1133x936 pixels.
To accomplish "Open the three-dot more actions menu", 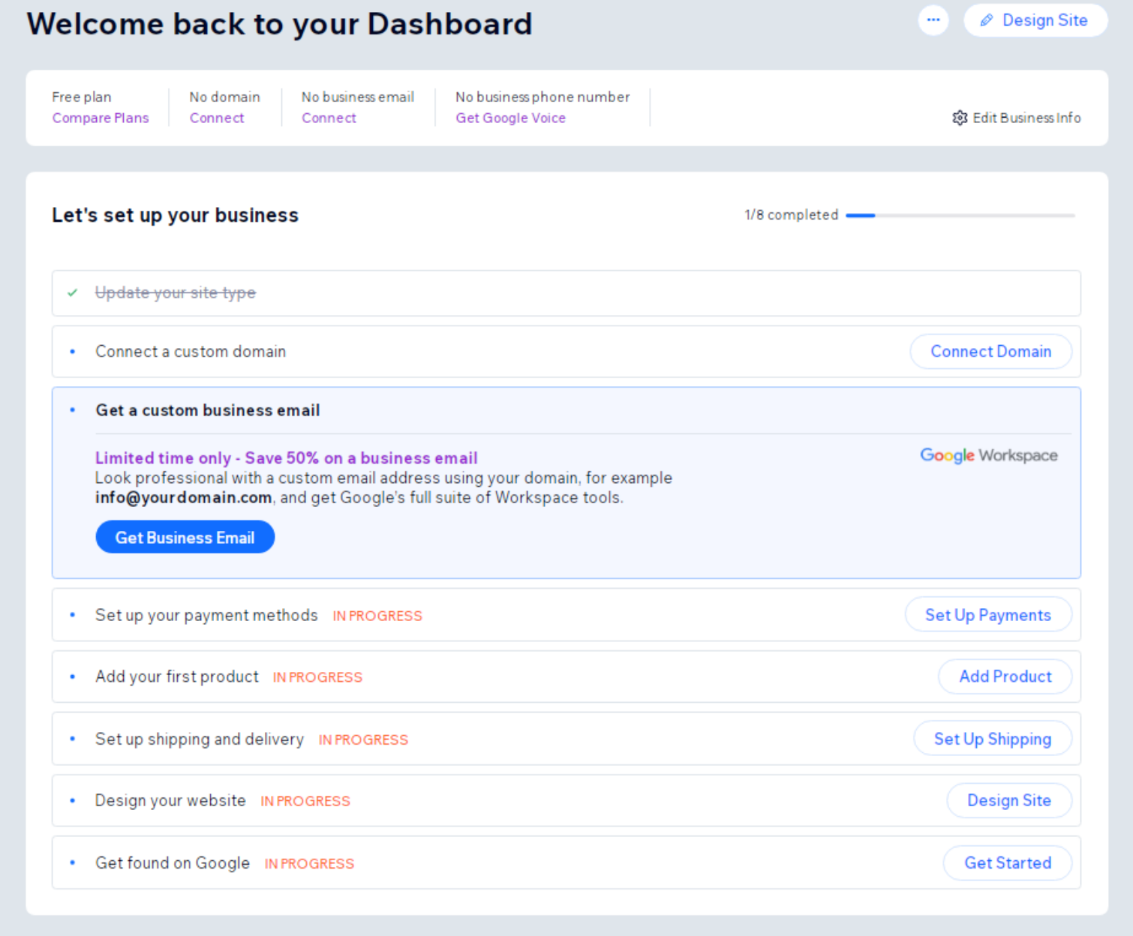I will pos(933,20).
